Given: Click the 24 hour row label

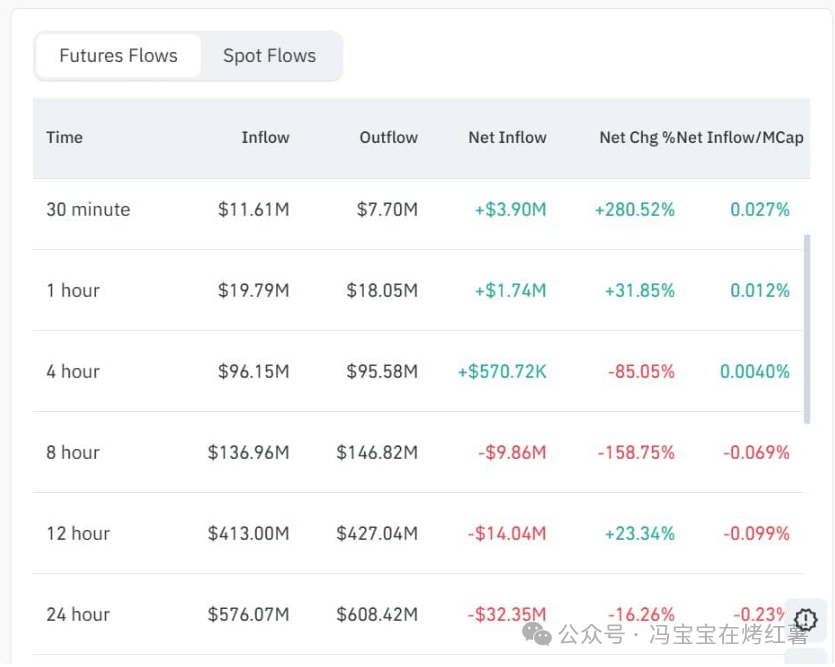Looking at the screenshot, I should click(x=78, y=615).
